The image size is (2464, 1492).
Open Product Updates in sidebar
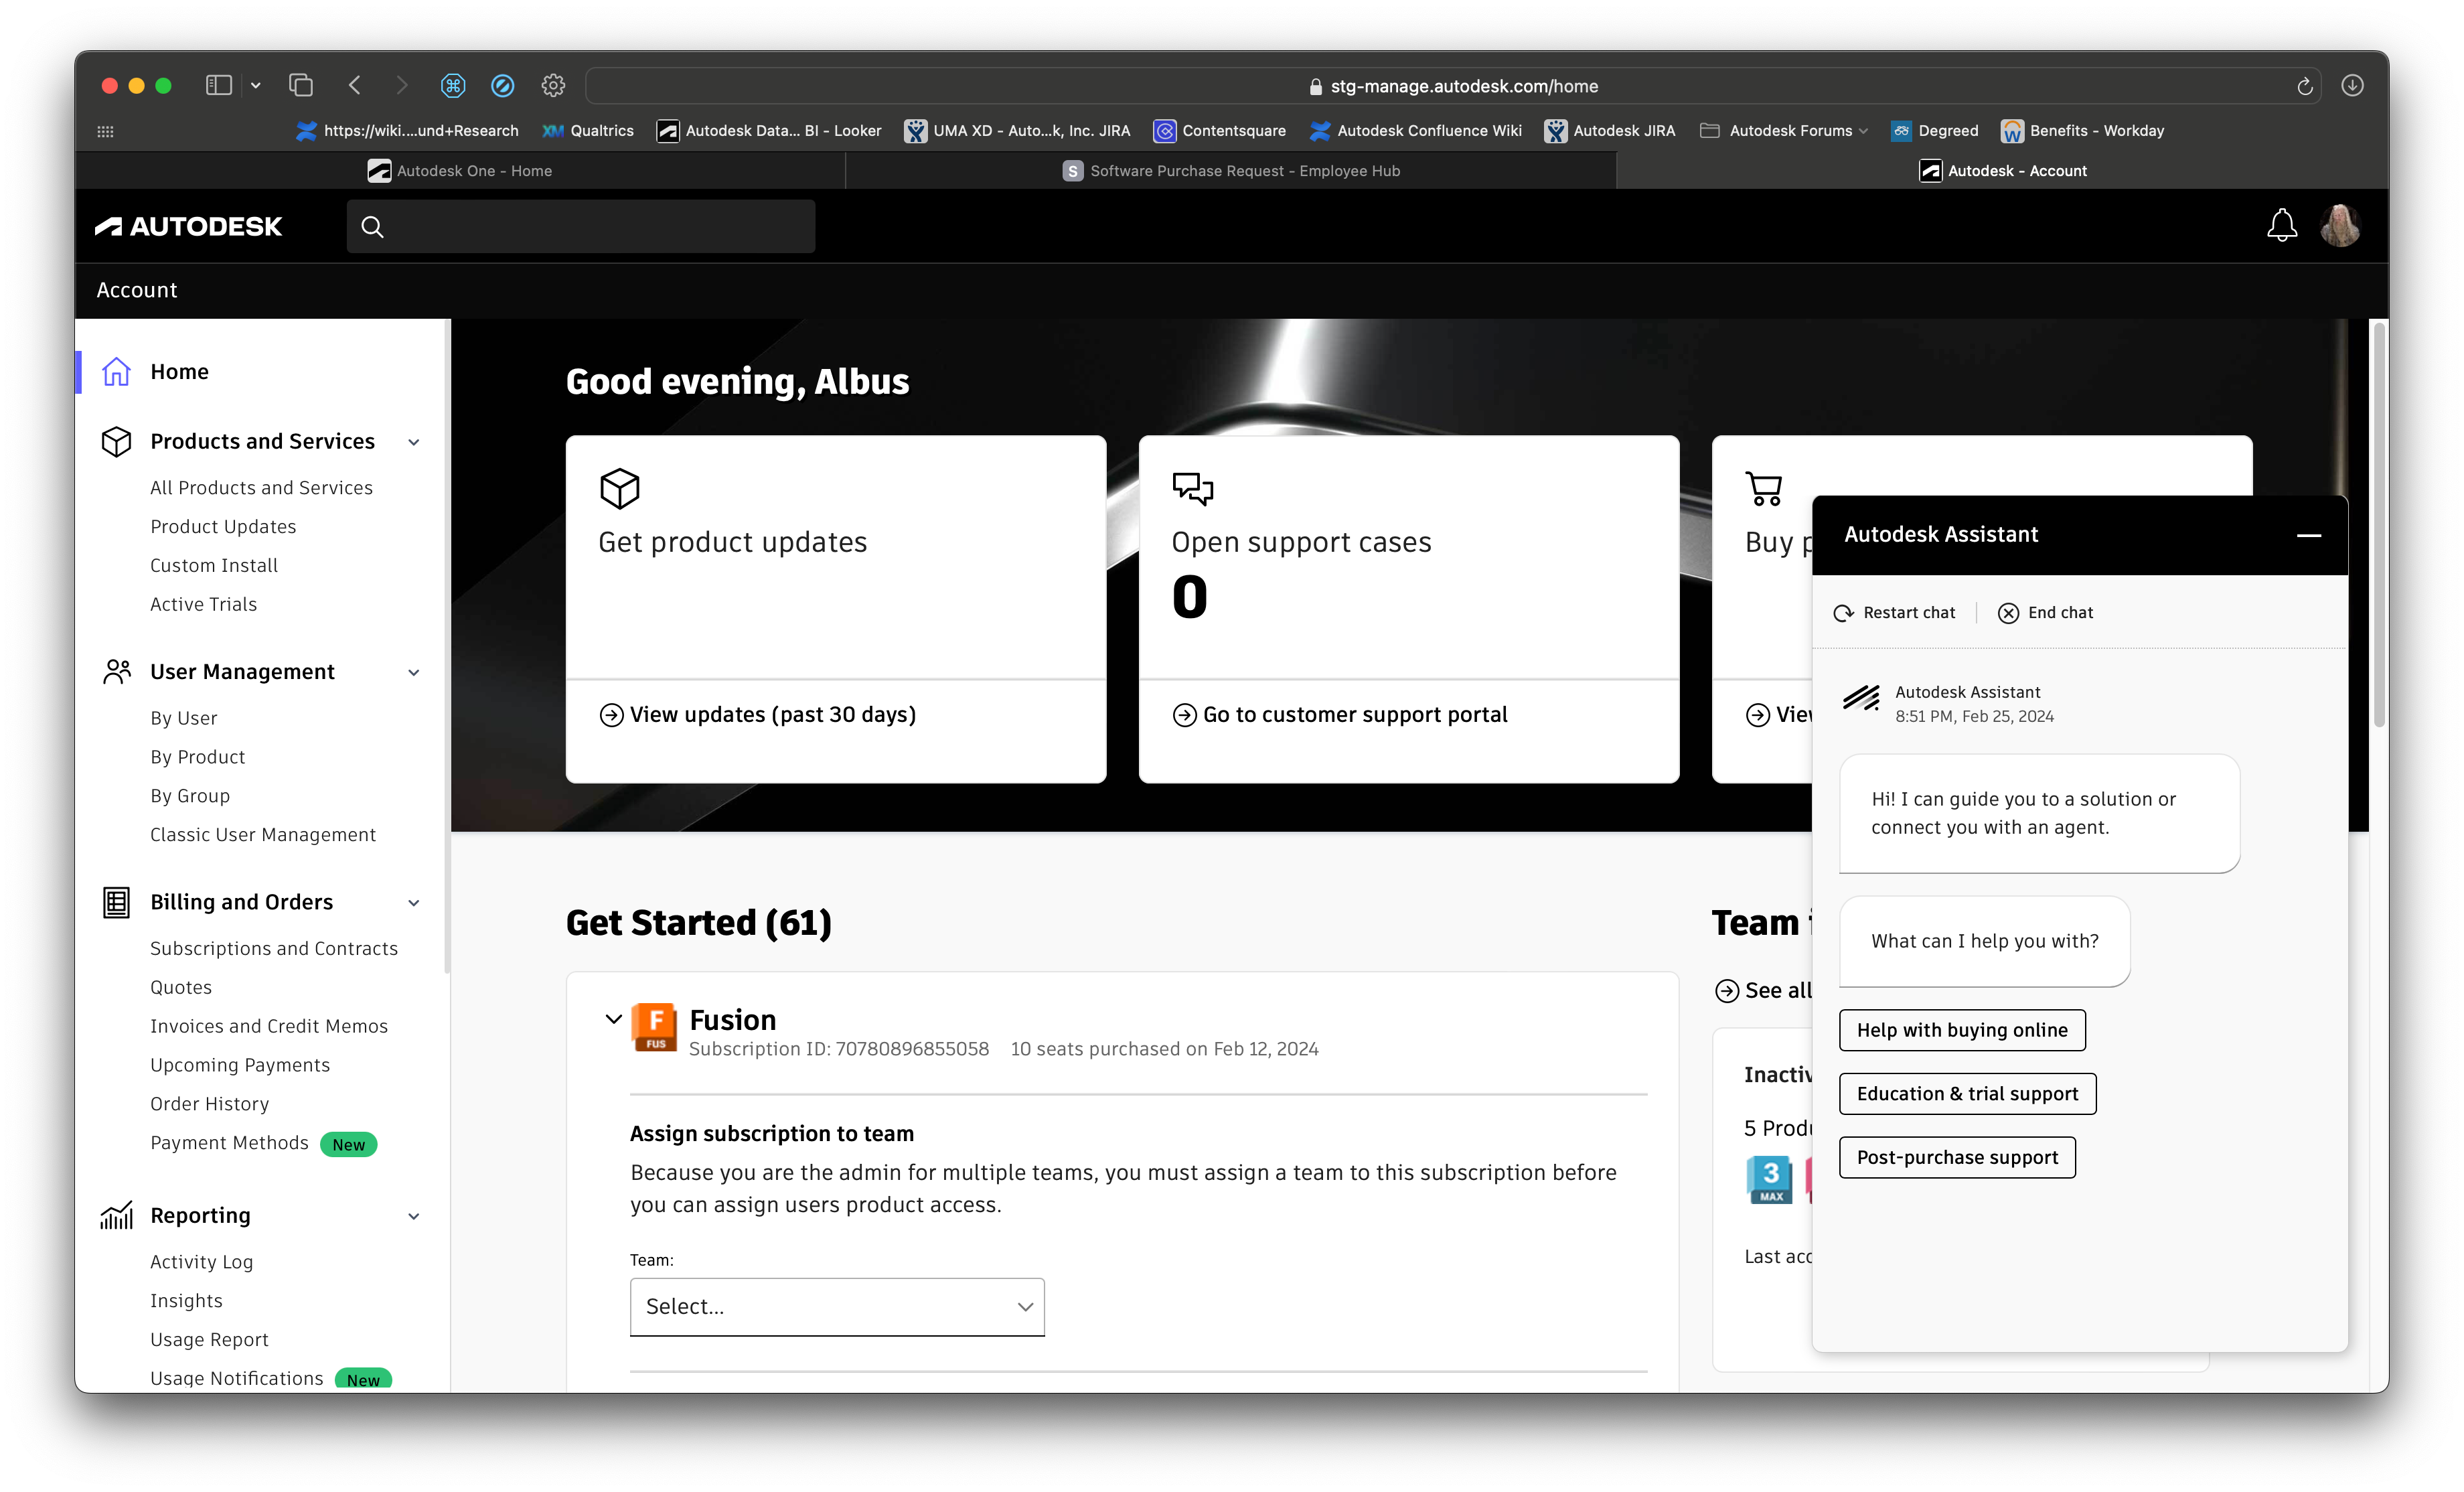pyautogui.click(x=223, y=527)
